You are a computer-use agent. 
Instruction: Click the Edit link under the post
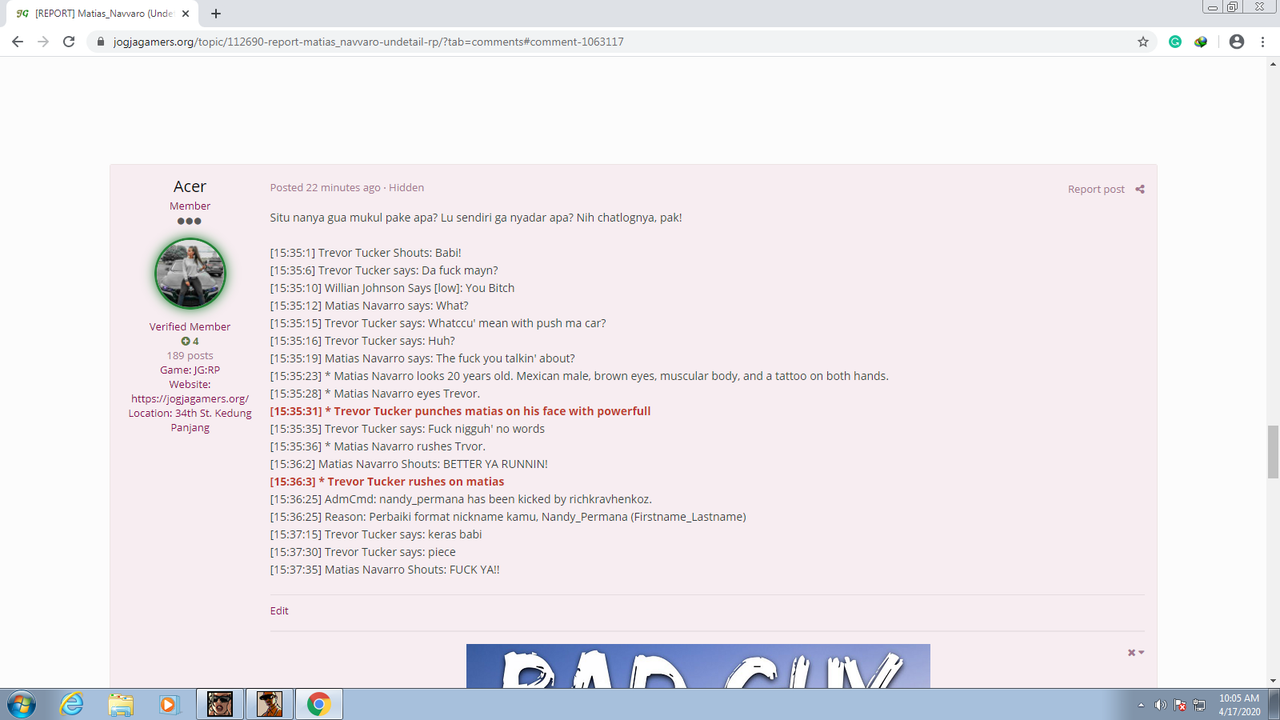[279, 611]
